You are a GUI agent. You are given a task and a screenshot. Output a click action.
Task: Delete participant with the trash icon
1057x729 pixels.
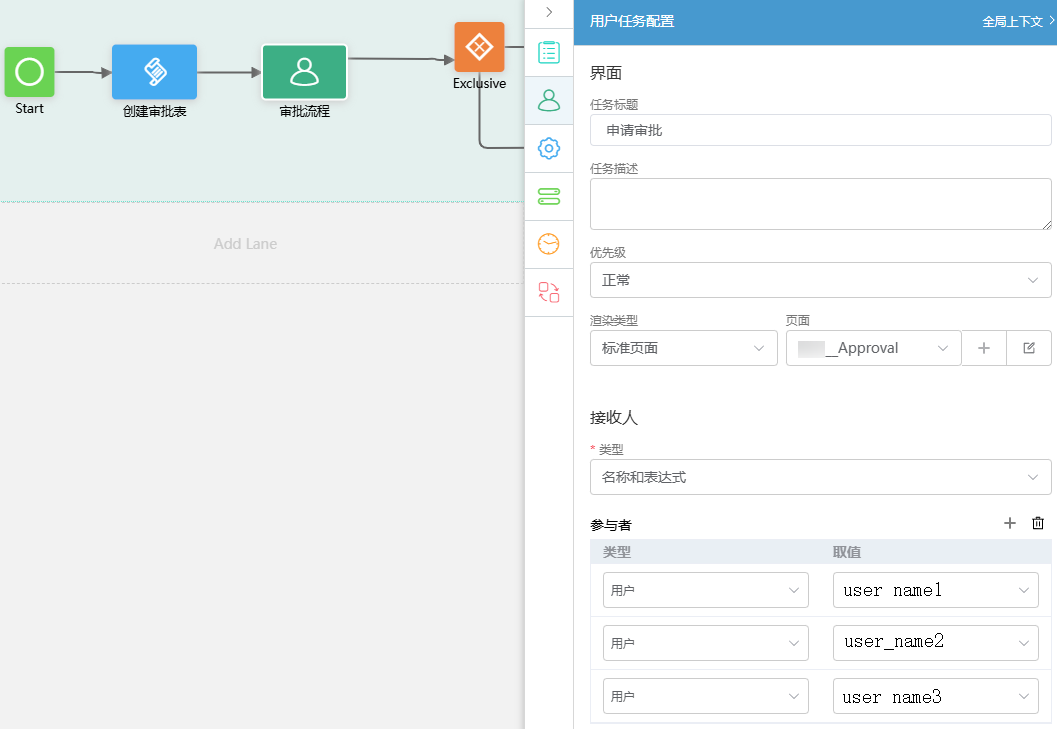point(1038,523)
